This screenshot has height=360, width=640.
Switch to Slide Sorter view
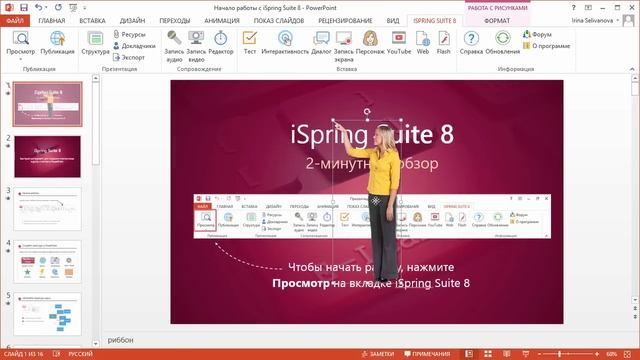[x=488, y=354]
